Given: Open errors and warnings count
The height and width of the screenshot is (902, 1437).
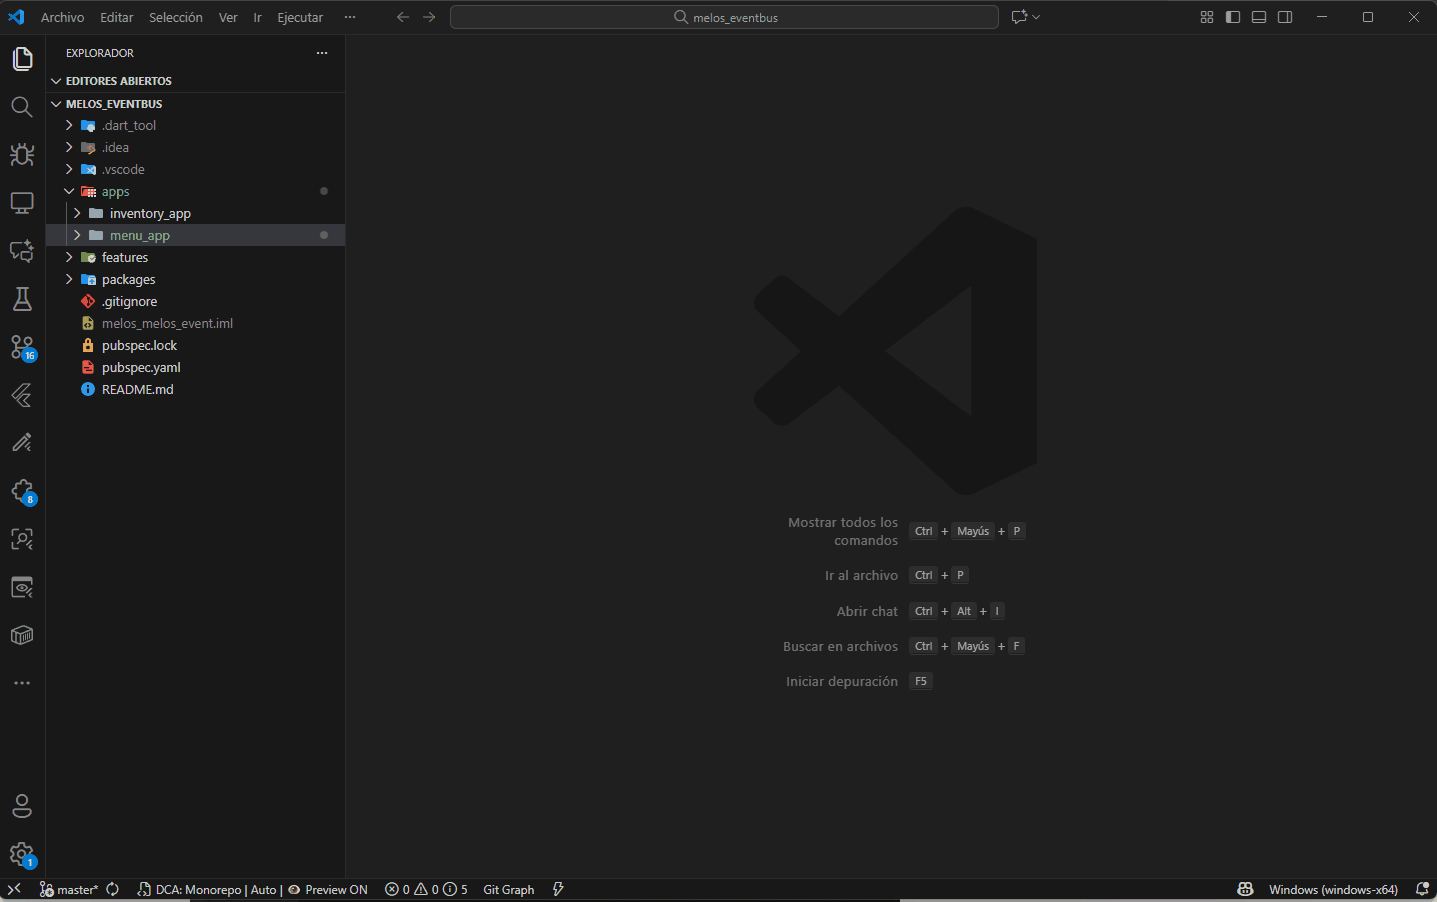Looking at the screenshot, I should click(x=426, y=889).
